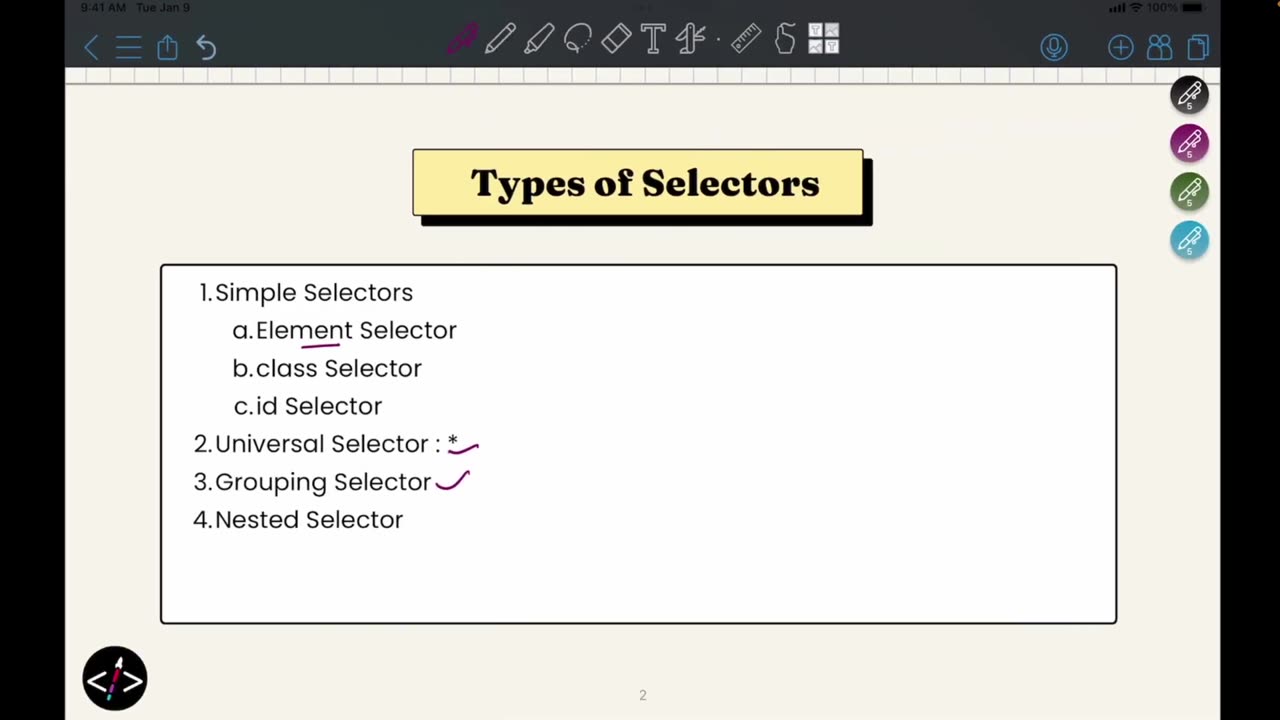Open the multi-tool knife icon
The image size is (1280, 720).
click(x=691, y=40)
